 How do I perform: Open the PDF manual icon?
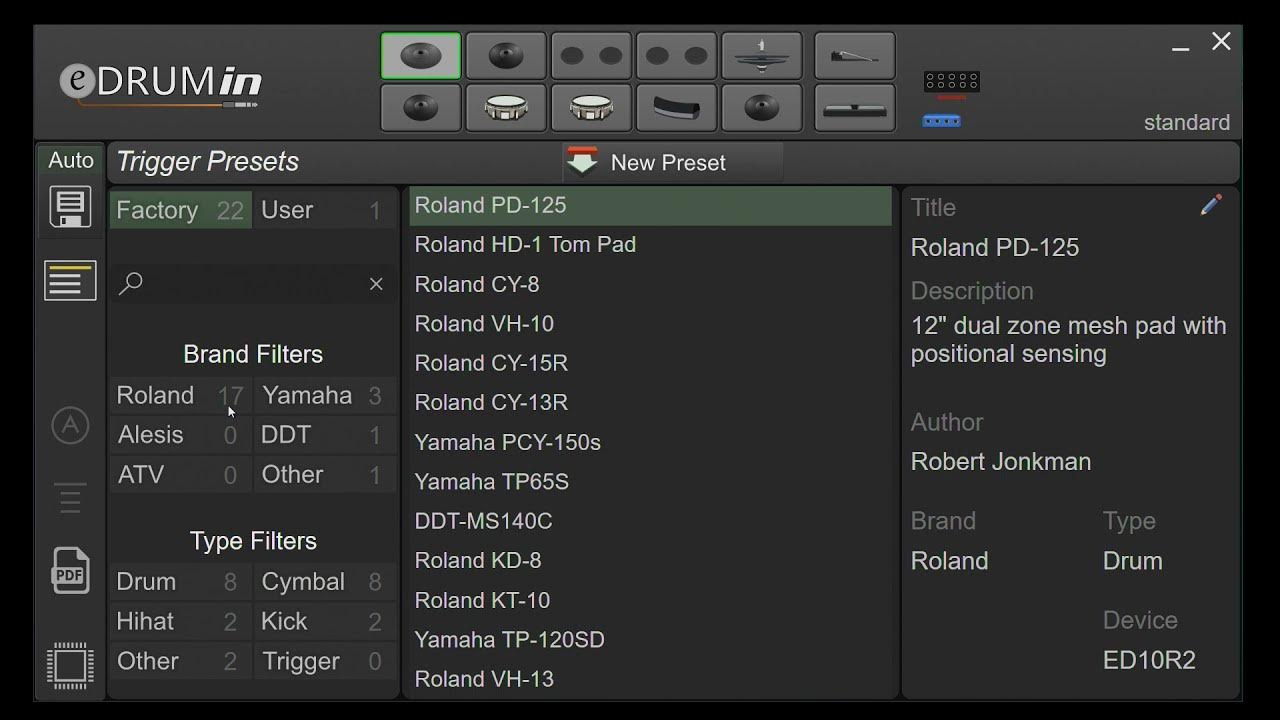[x=70, y=570]
